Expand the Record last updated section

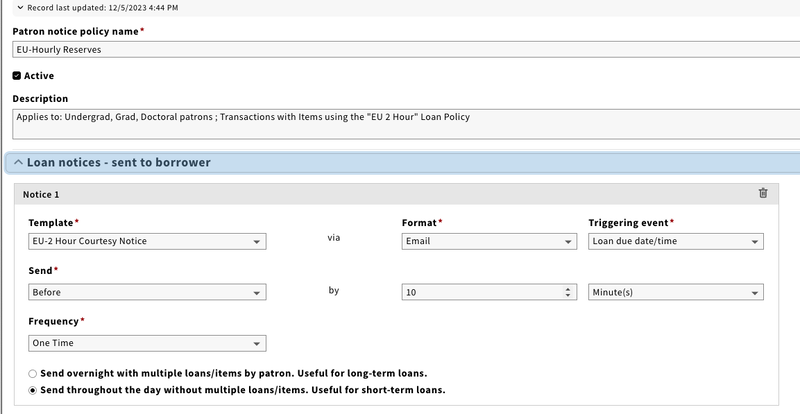(19, 7)
